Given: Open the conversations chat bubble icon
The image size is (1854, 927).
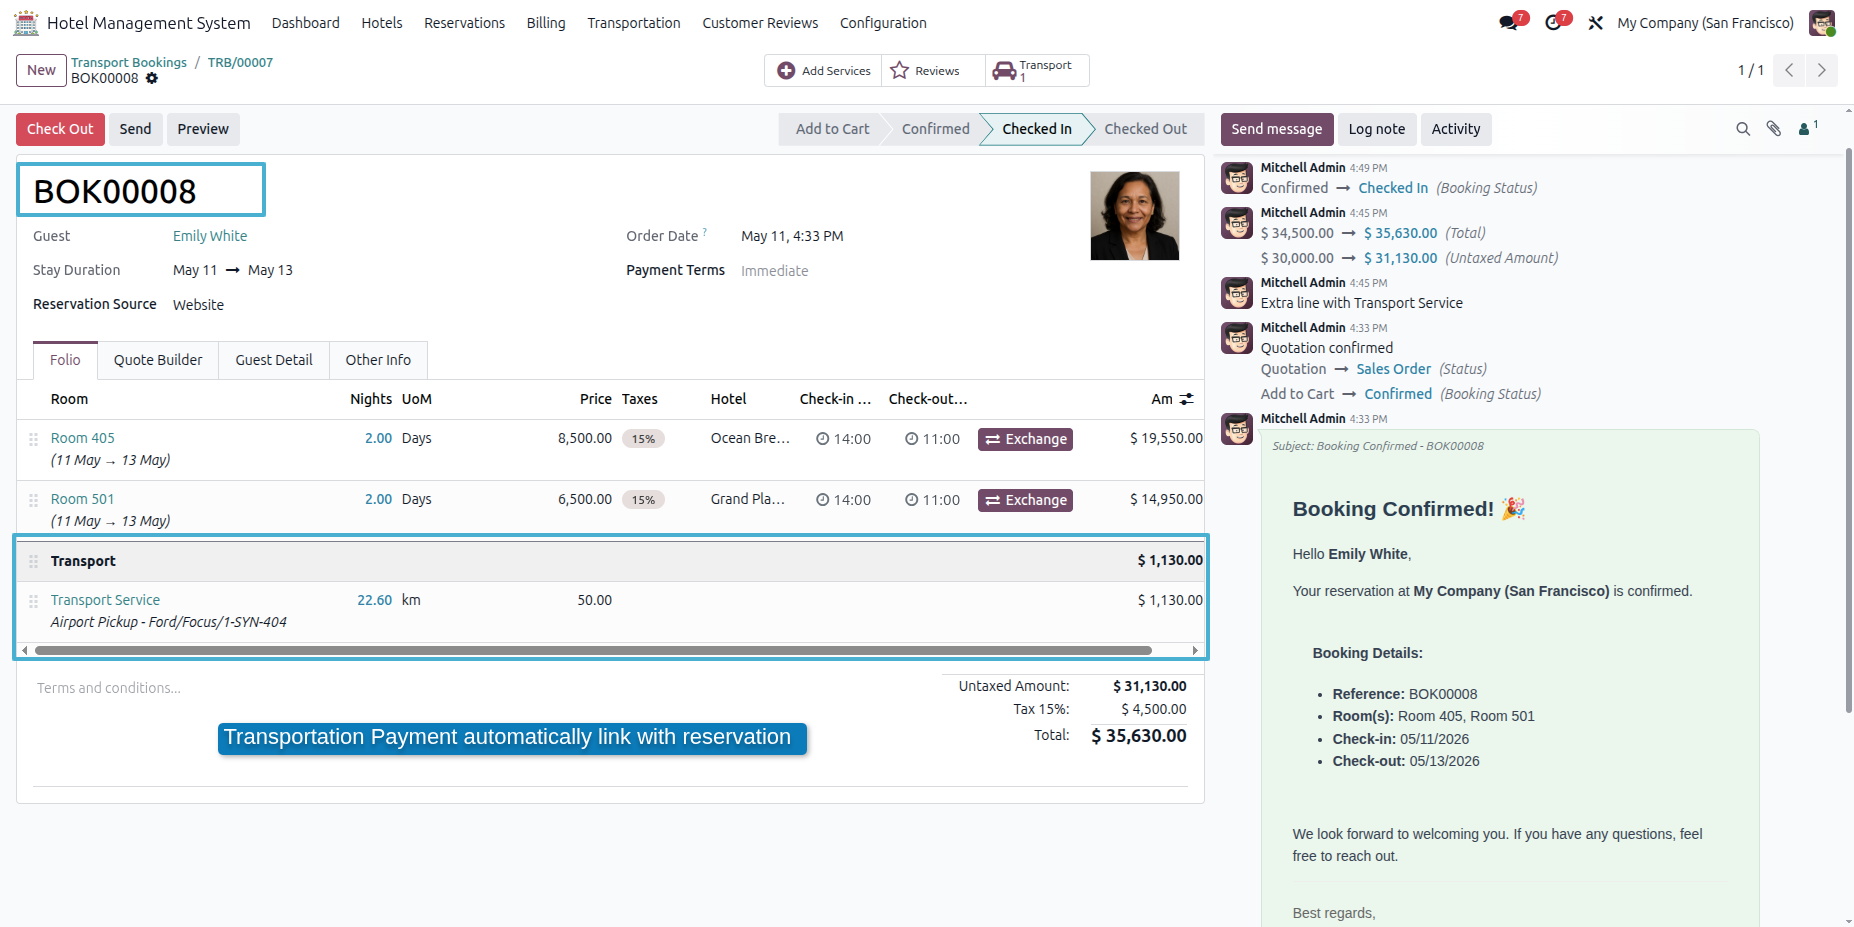Looking at the screenshot, I should point(1509,23).
